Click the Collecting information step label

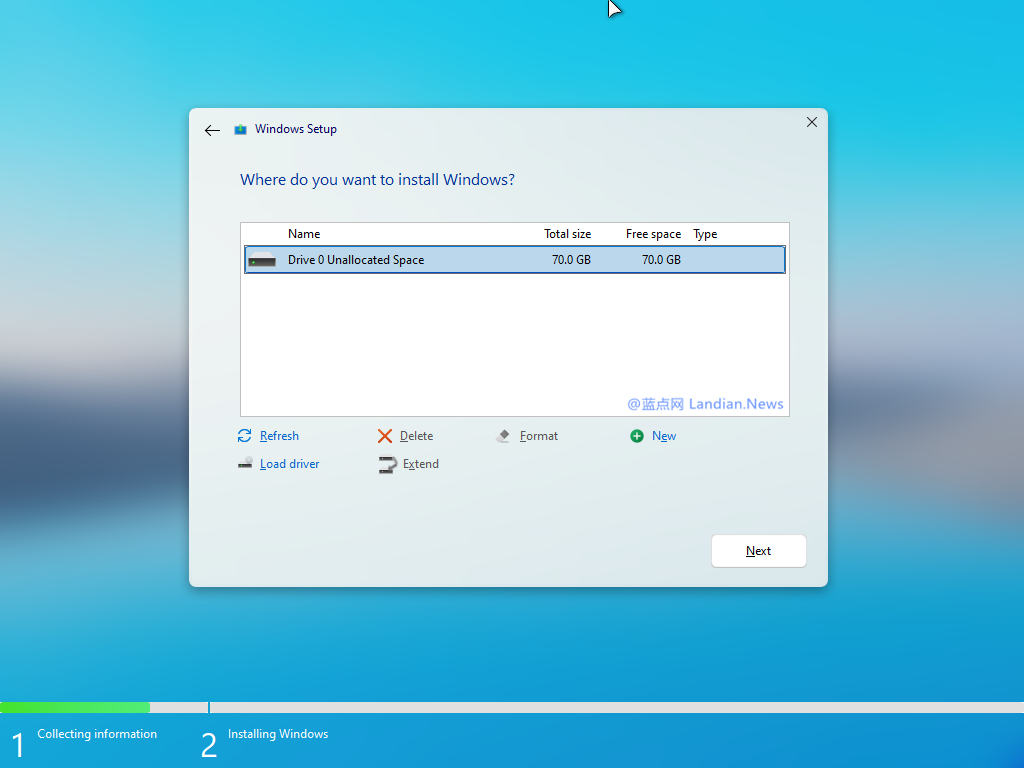tap(97, 733)
